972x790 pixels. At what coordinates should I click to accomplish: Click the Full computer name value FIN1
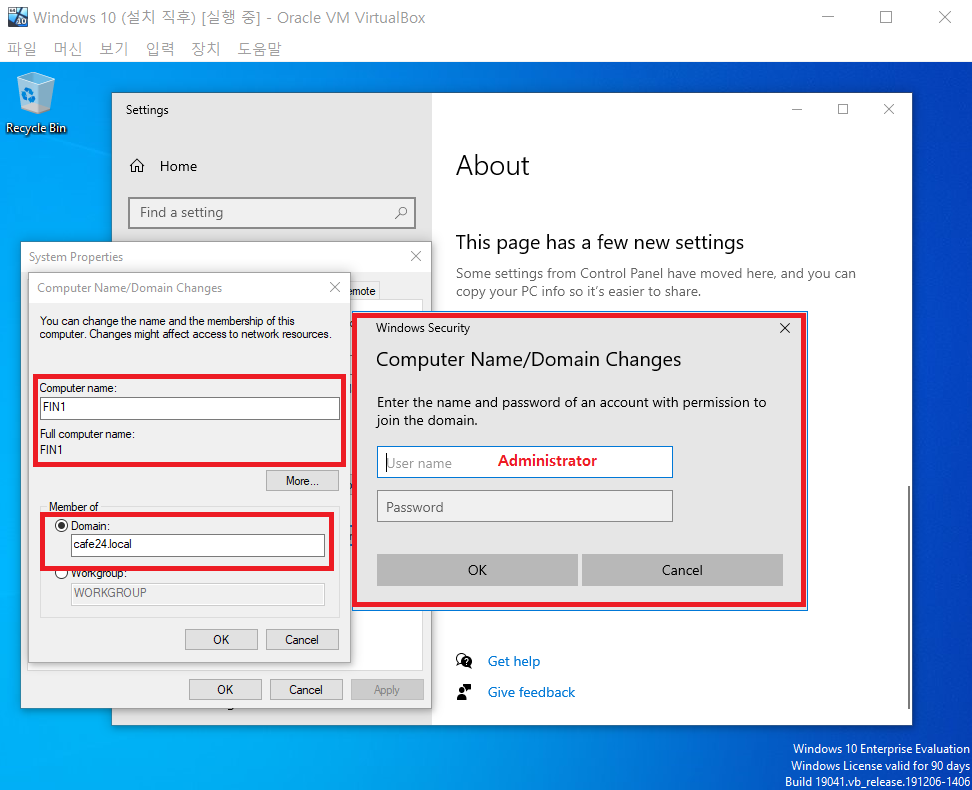[x=51, y=450]
